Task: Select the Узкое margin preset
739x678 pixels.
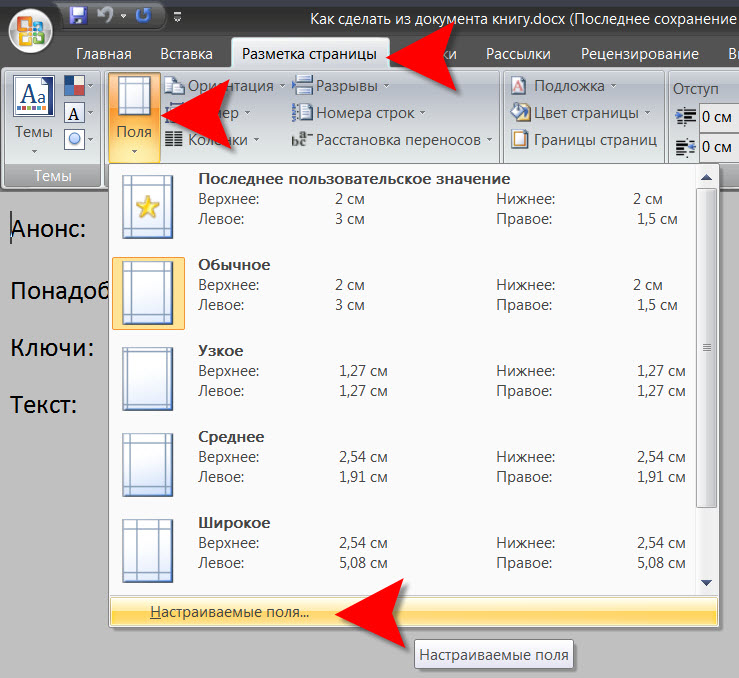Action: coord(403,379)
